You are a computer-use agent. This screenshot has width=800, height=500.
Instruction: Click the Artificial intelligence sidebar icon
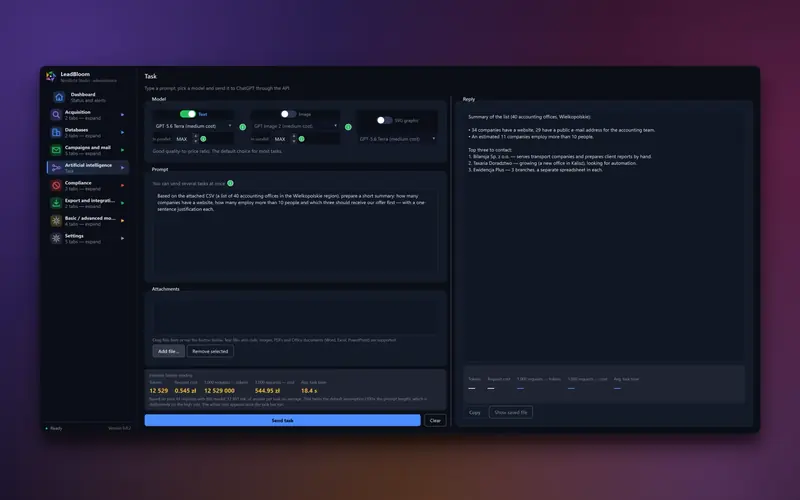click(x=56, y=168)
